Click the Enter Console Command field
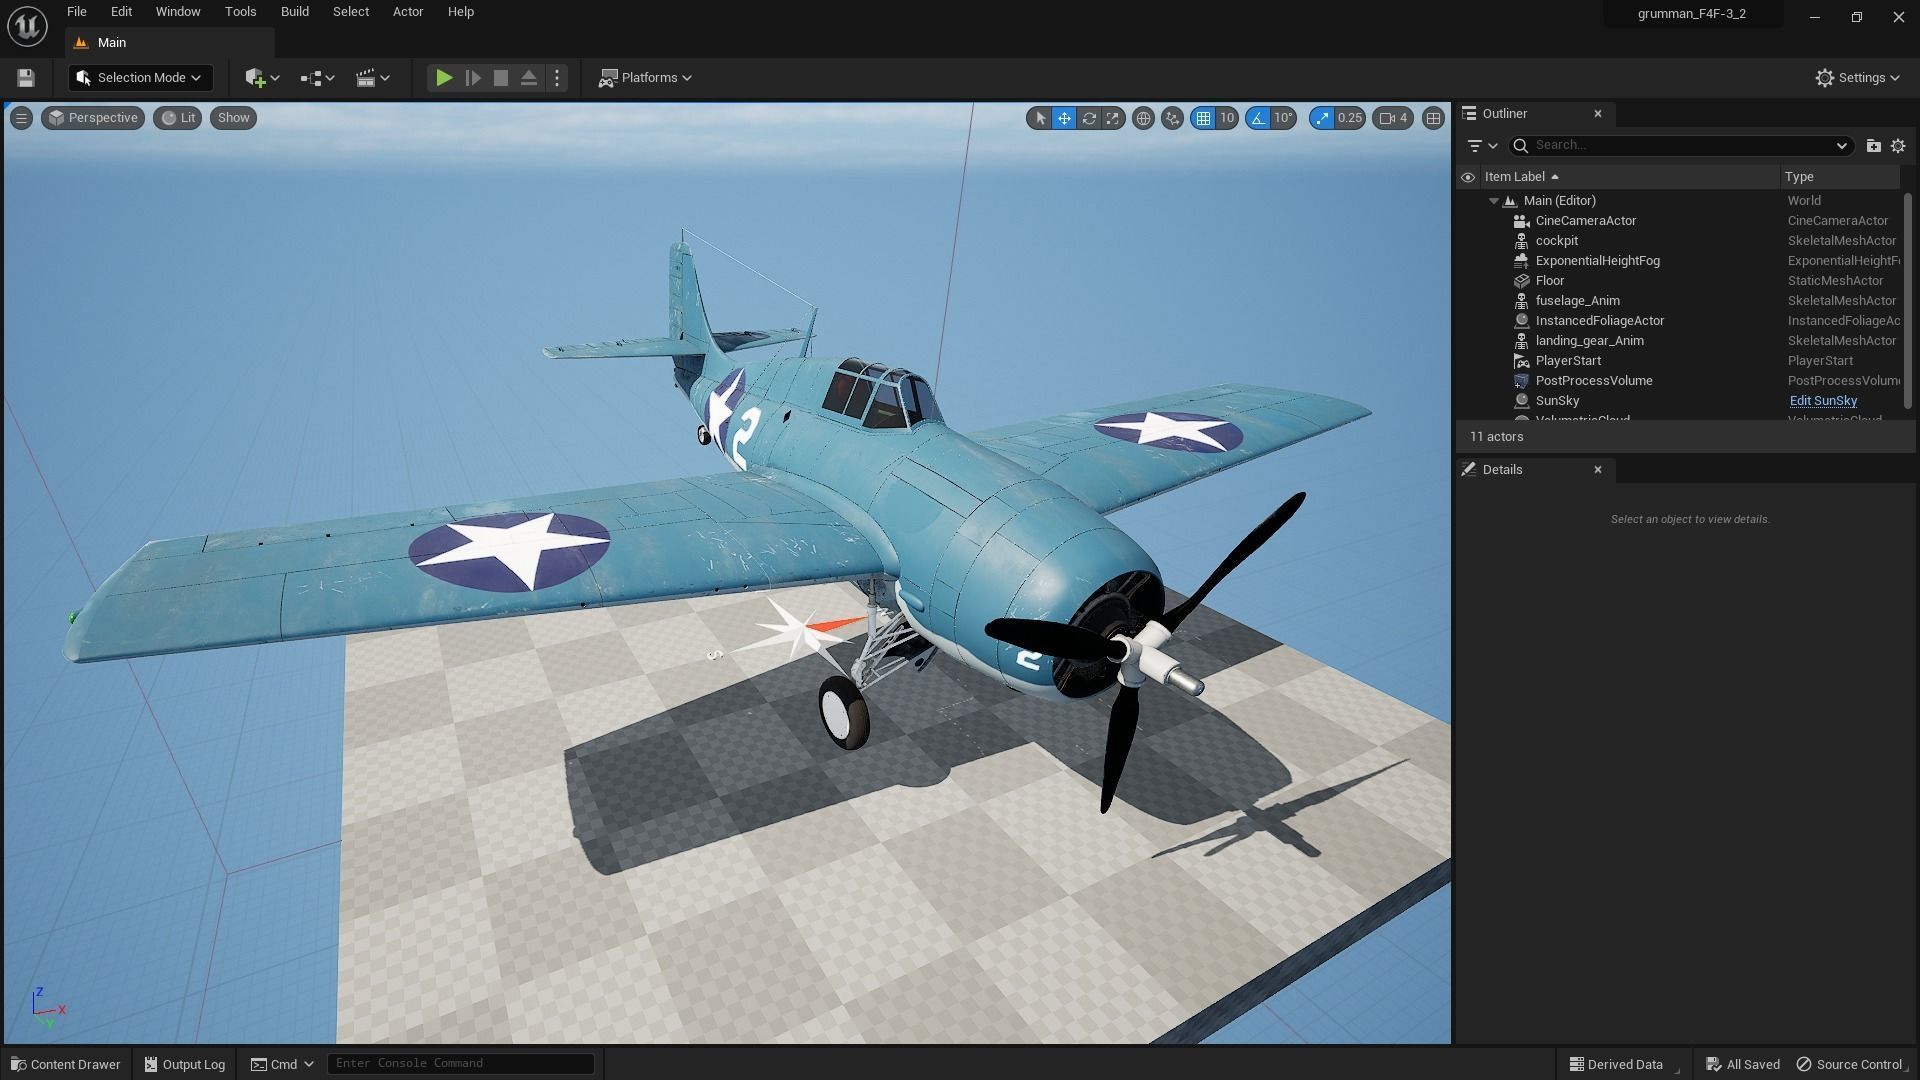Screen dimensions: 1920x1080 coord(461,1063)
